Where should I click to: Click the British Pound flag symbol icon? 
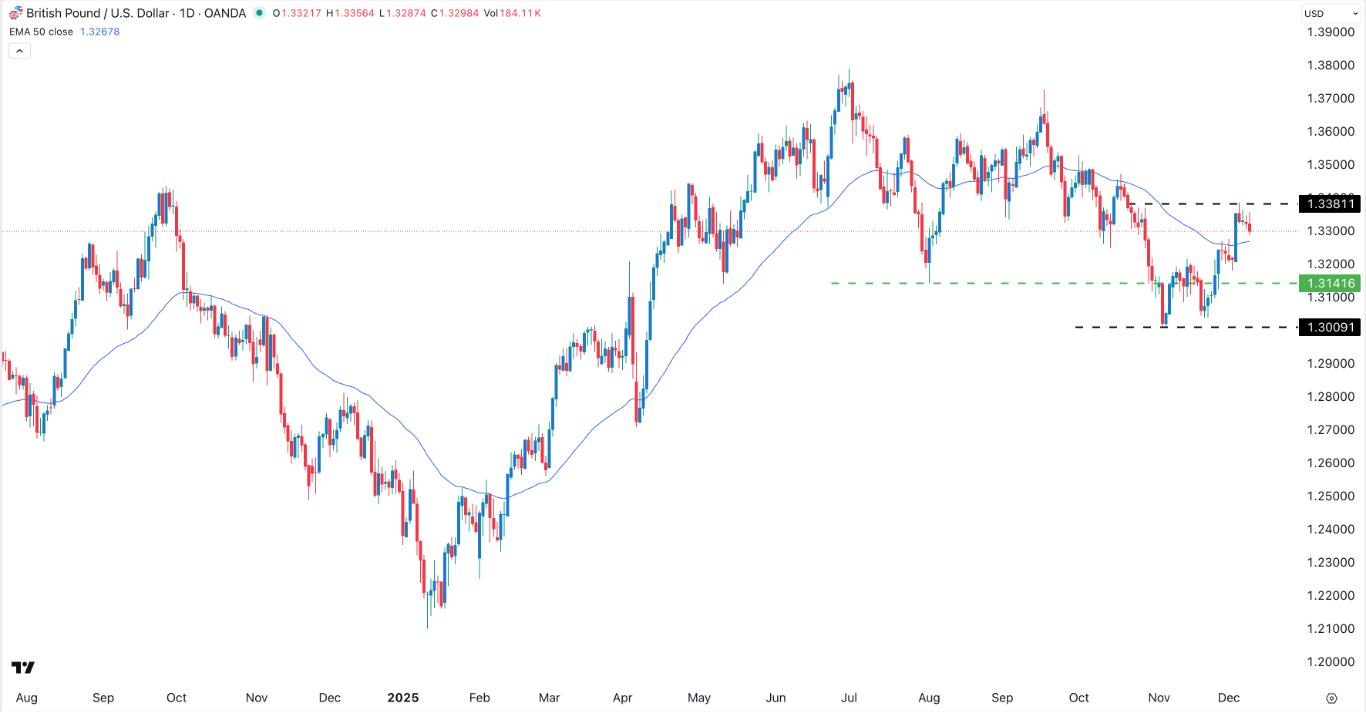(14, 13)
